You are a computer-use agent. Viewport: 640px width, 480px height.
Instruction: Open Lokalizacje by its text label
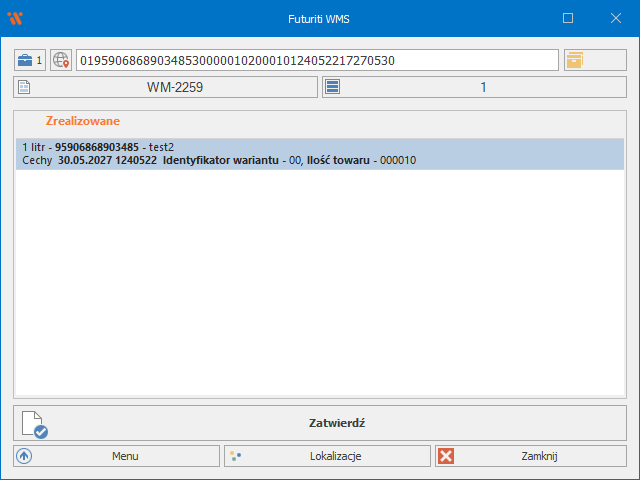[x=336, y=456]
